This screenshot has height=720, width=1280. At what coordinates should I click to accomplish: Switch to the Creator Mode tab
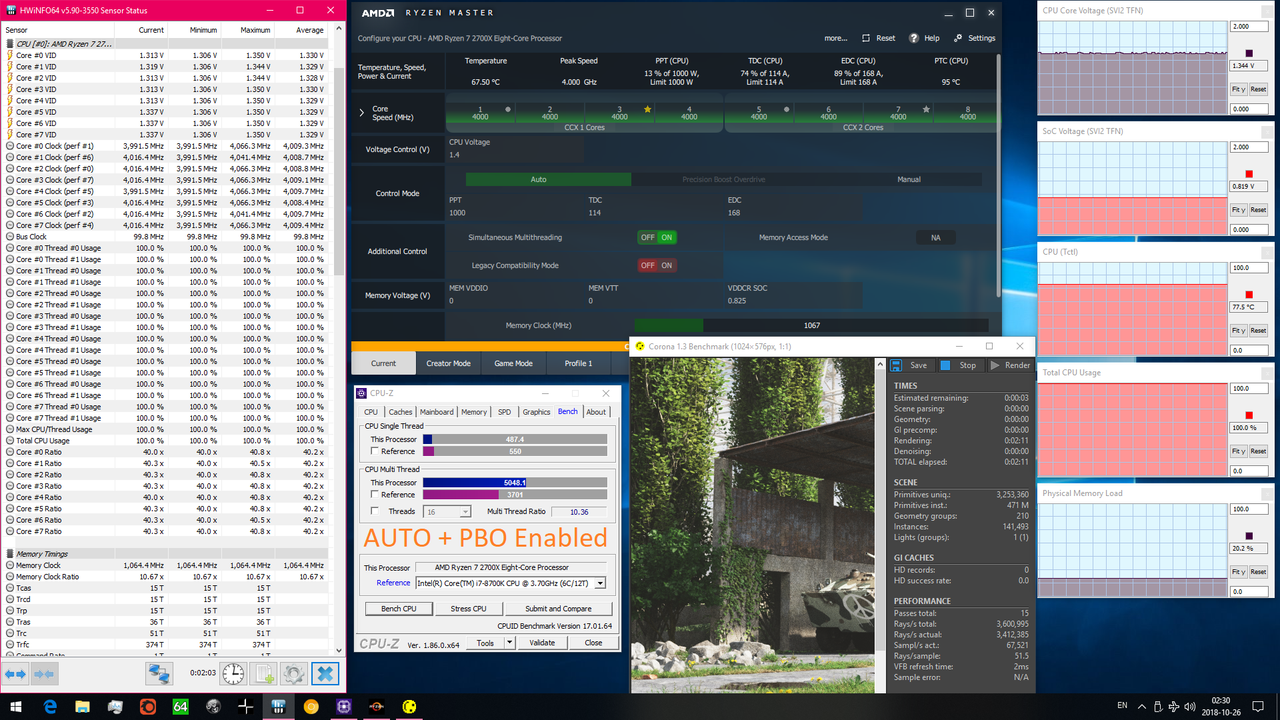[447, 363]
